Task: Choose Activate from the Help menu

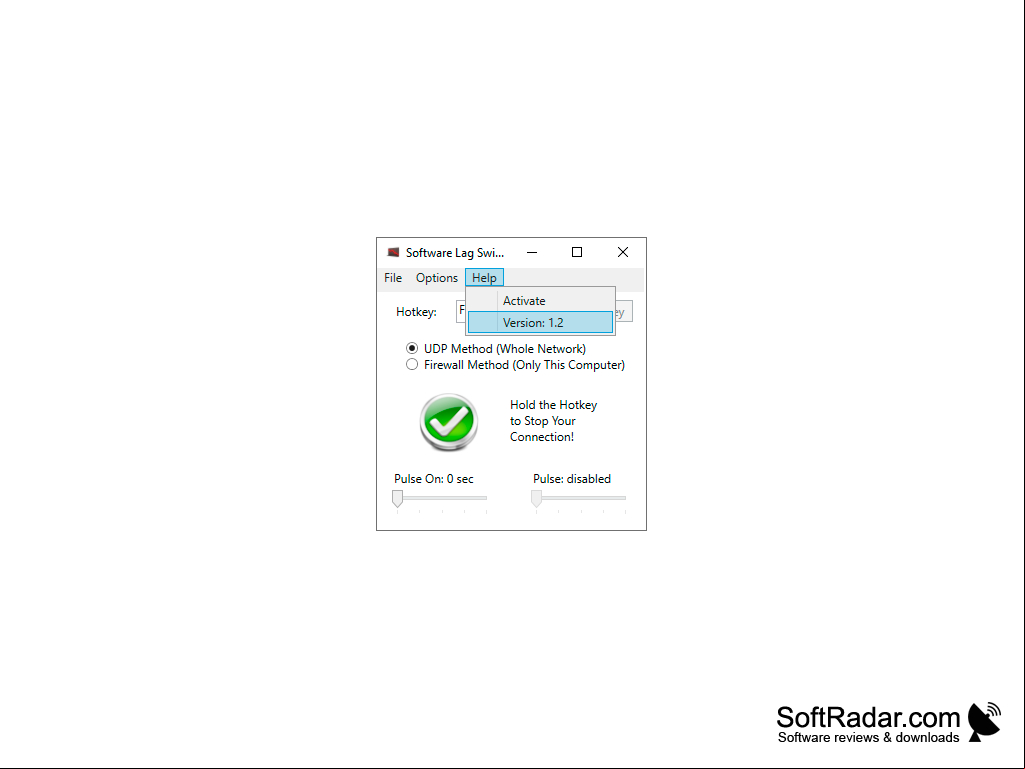Action: pos(541,301)
